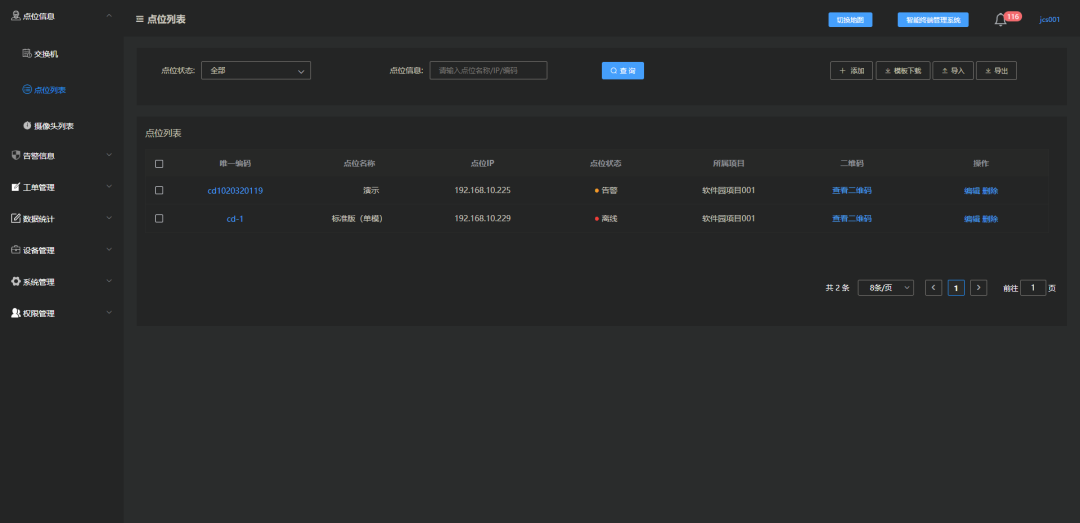
Task: Click the blue 查询 search button
Action: point(623,70)
